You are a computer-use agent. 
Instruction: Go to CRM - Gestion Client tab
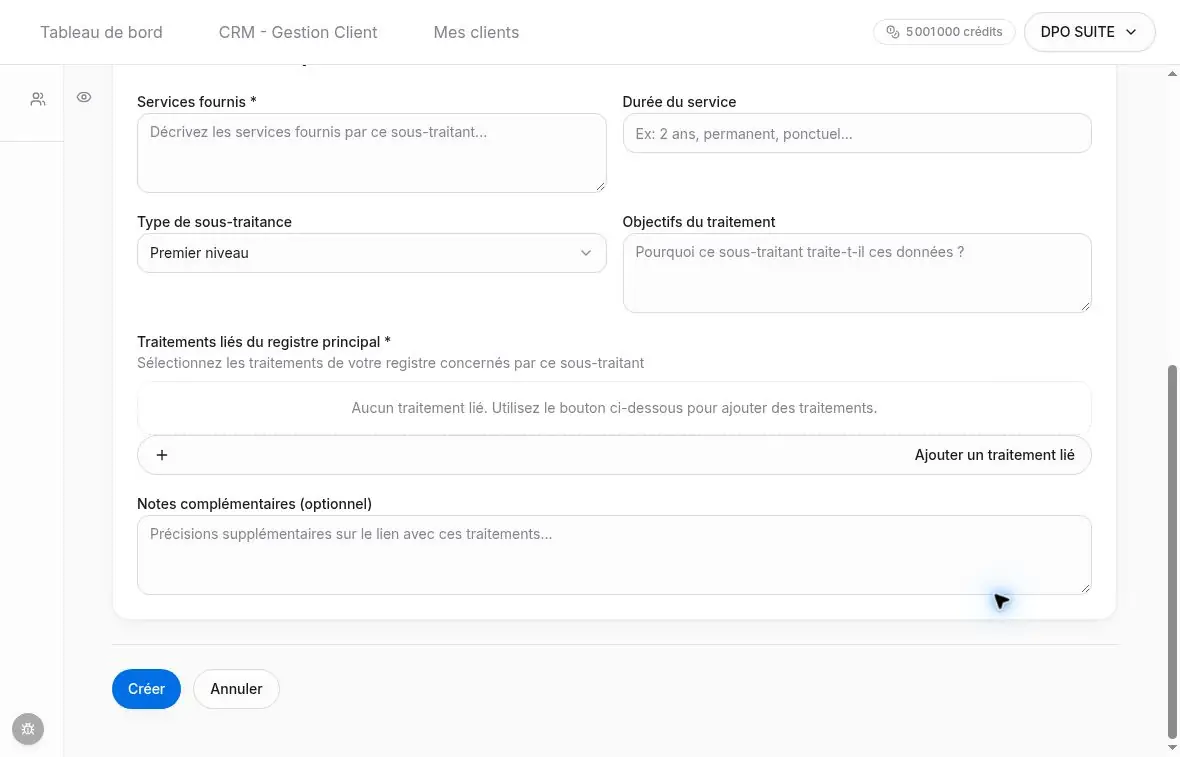tap(298, 32)
